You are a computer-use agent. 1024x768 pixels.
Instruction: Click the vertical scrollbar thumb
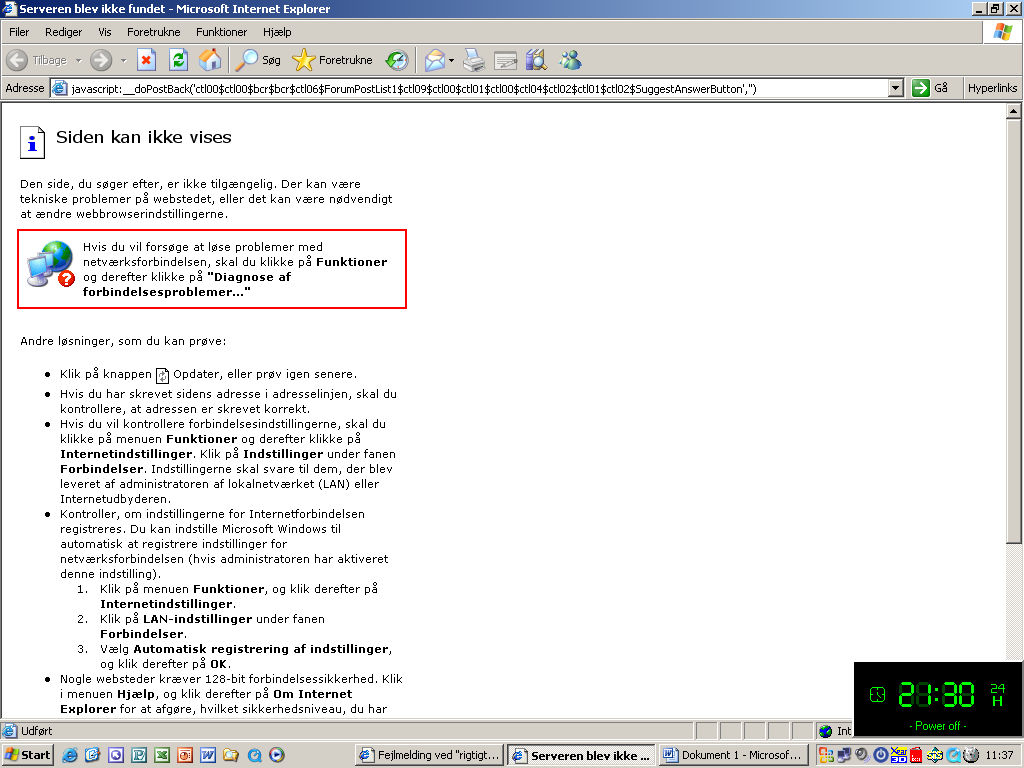tap(1014, 331)
